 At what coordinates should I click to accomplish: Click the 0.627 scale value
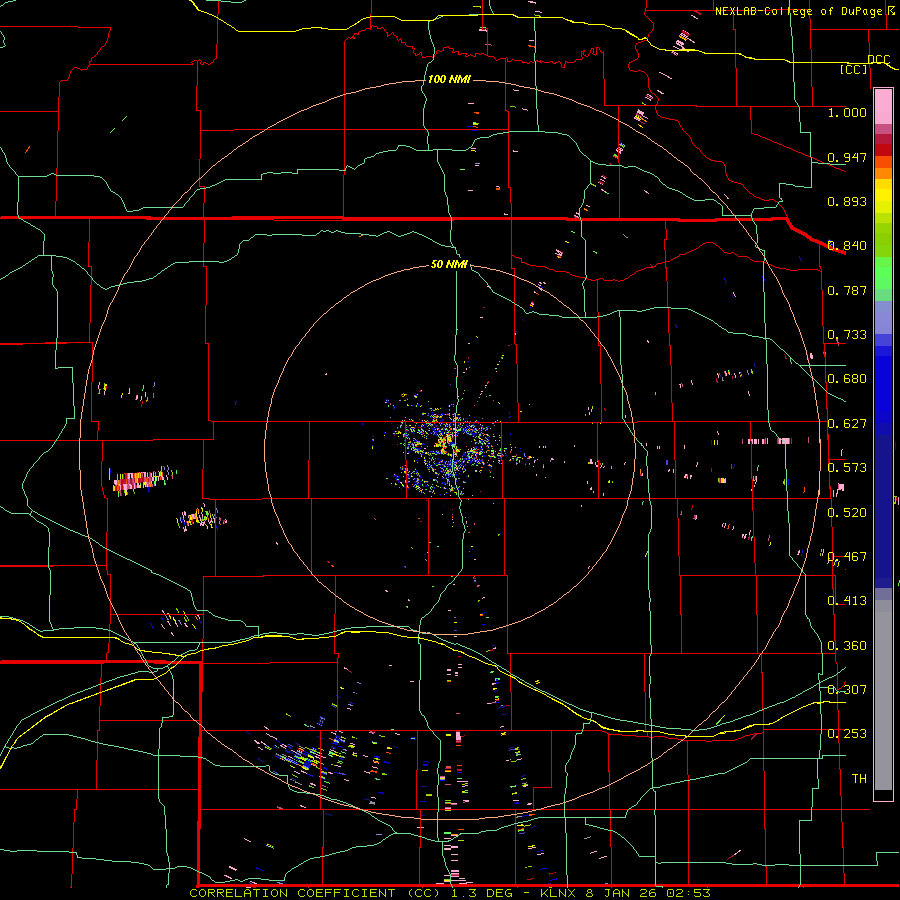[847, 424]
